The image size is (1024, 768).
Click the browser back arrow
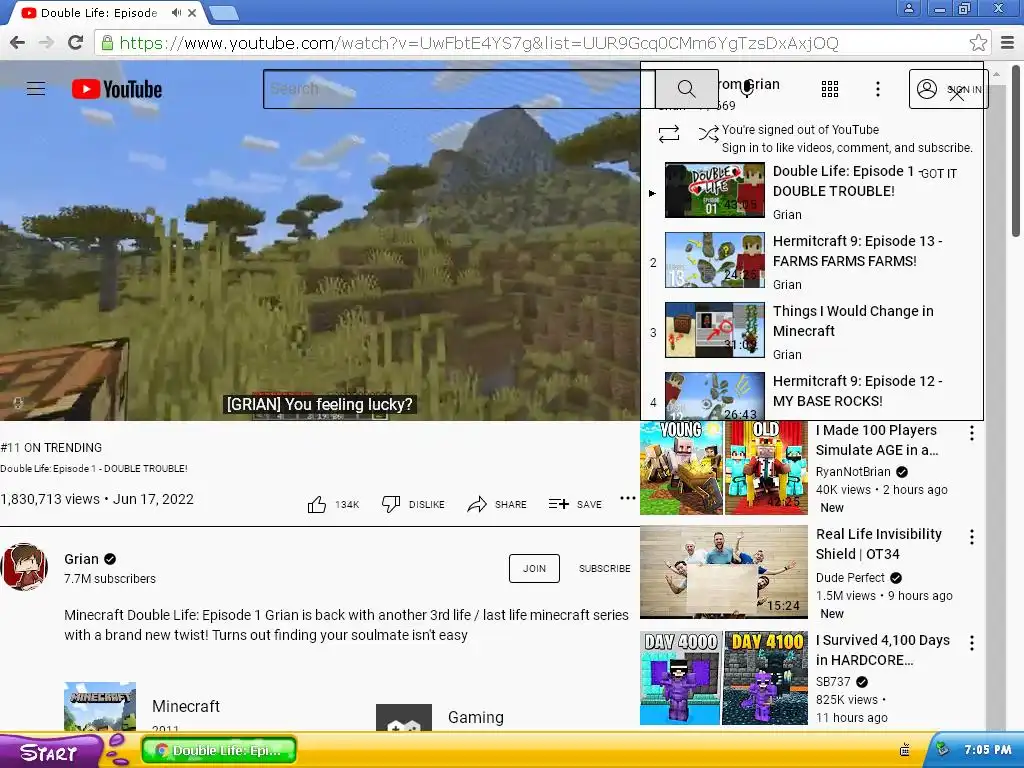click(18, 43)
